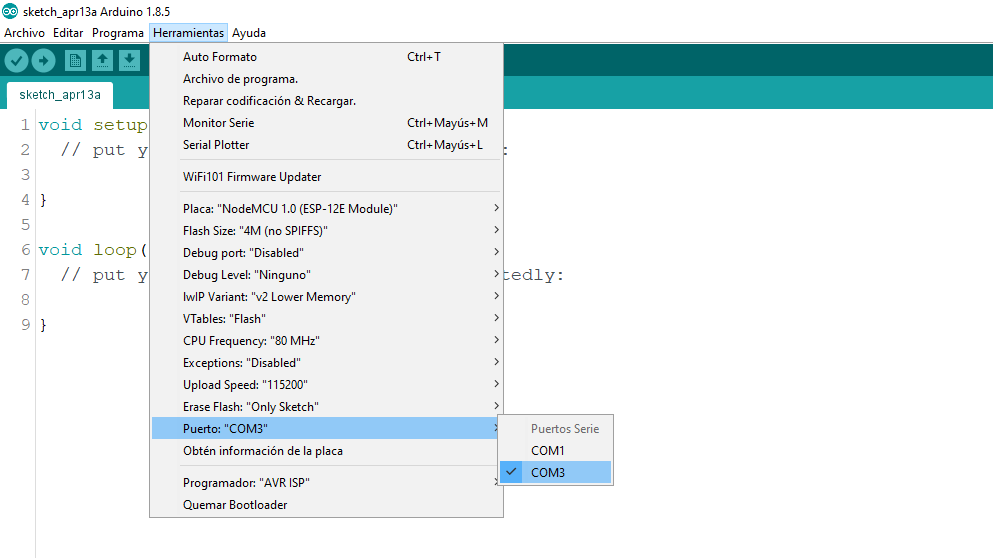Click the New sketch toolbar icon
Image resolution: width=993 pixels, height=558 pixels.
(x=75, y=61)
